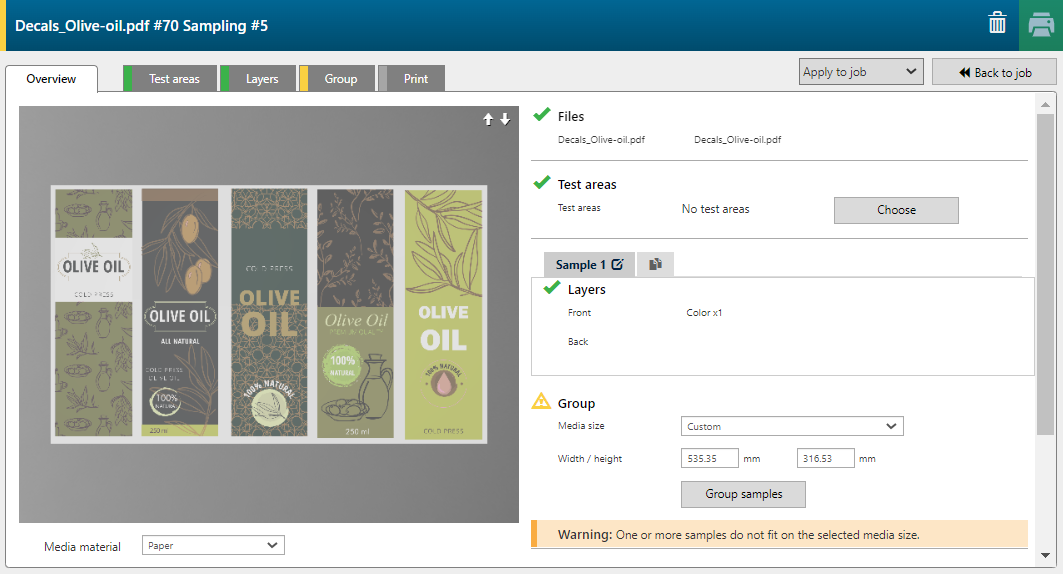Click the trash can delete icon
Image resolution: width=1063 pixels, height=574 pixels.
[x=997, y=24]
